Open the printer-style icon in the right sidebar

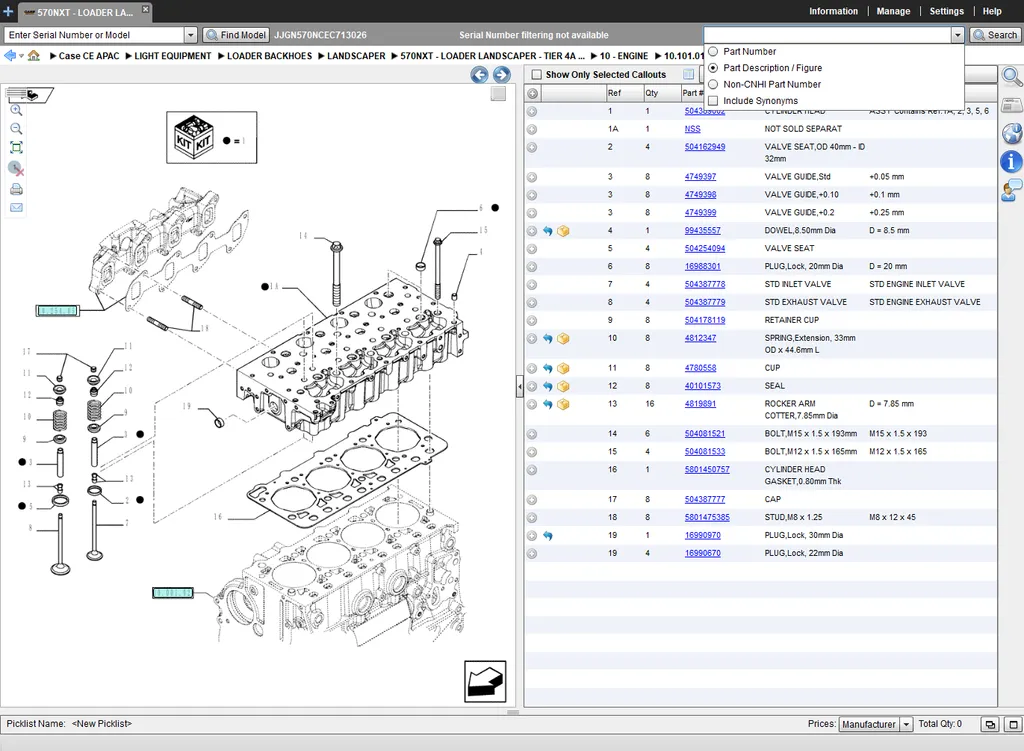(x=1012, y=105)
